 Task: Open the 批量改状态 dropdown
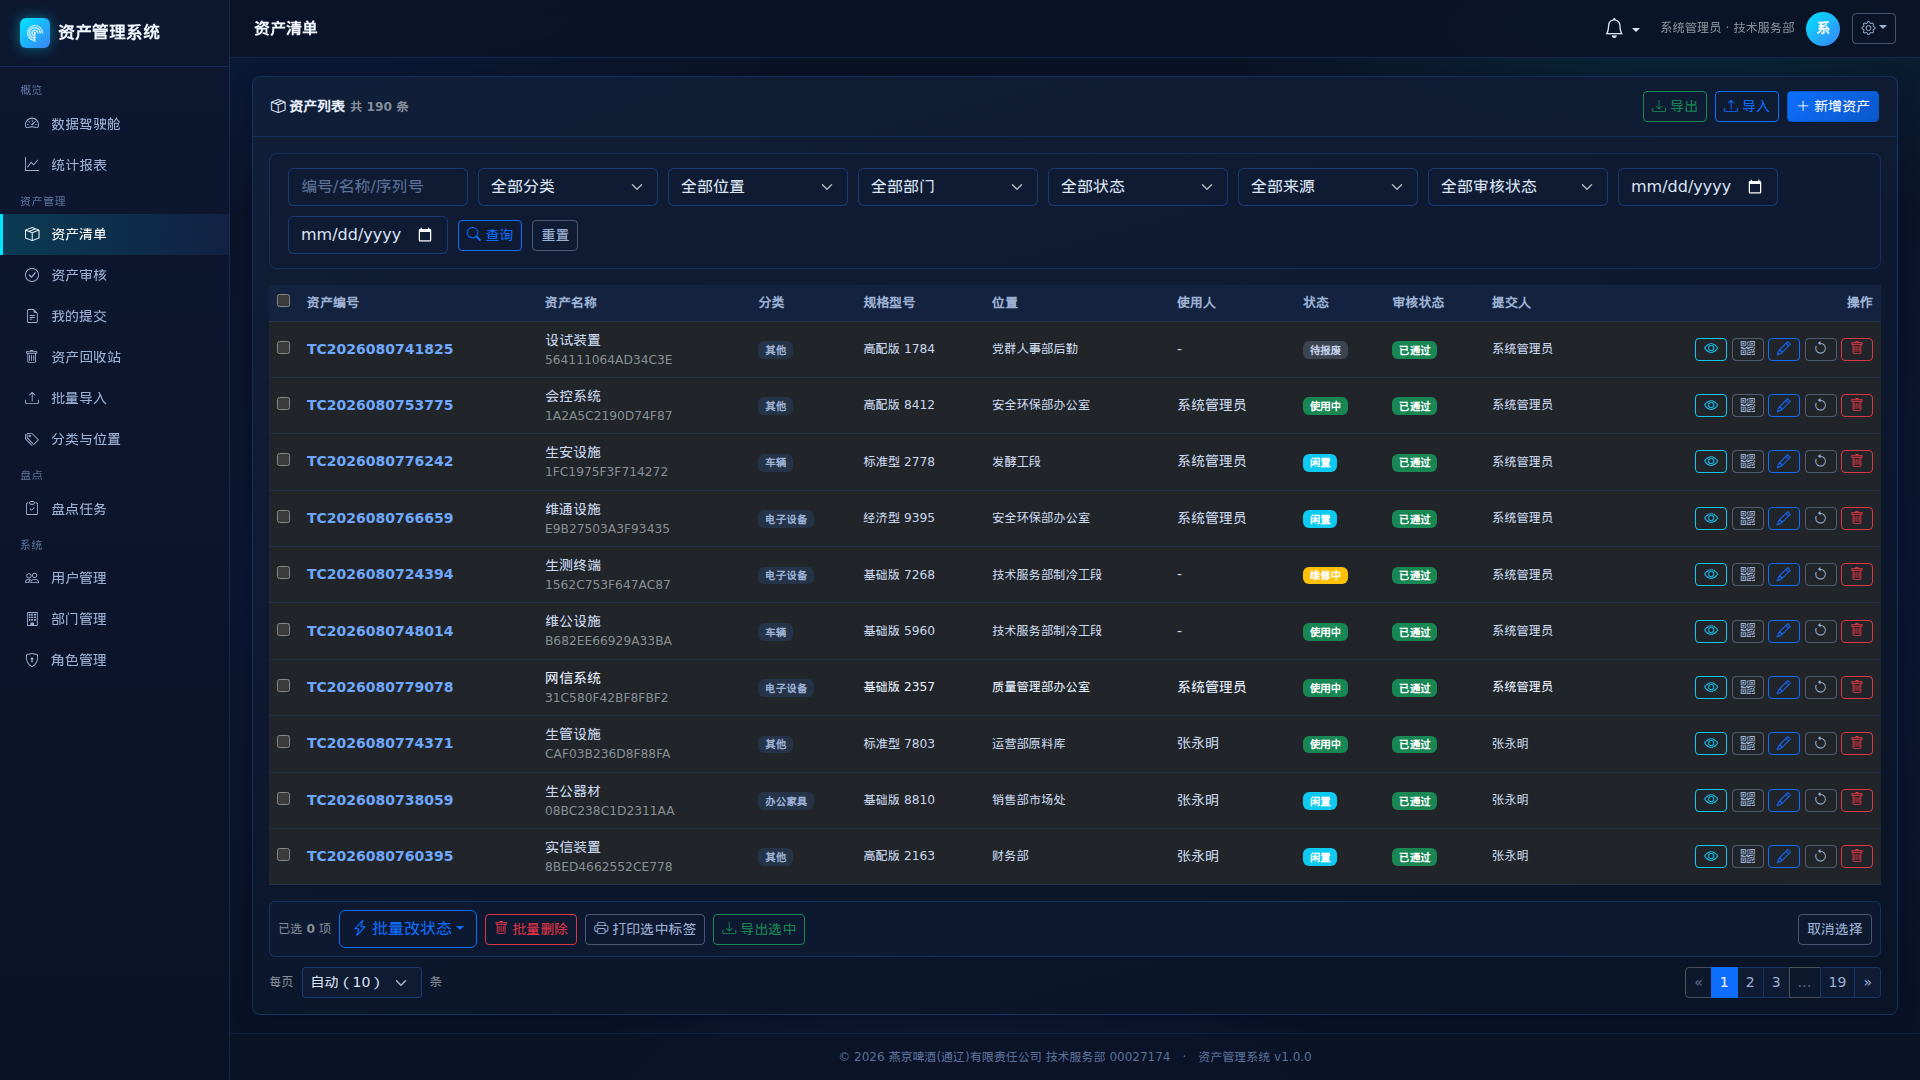click(x=408, y=929)
